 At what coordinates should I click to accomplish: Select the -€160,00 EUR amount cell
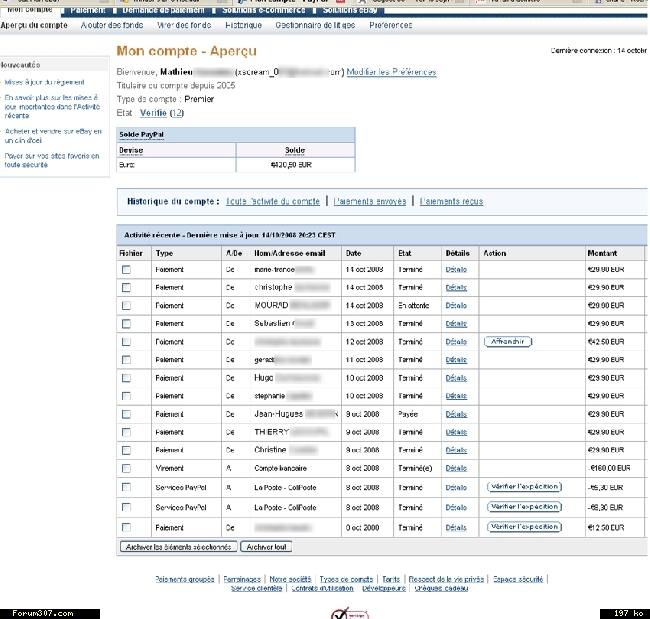point(609,468)
